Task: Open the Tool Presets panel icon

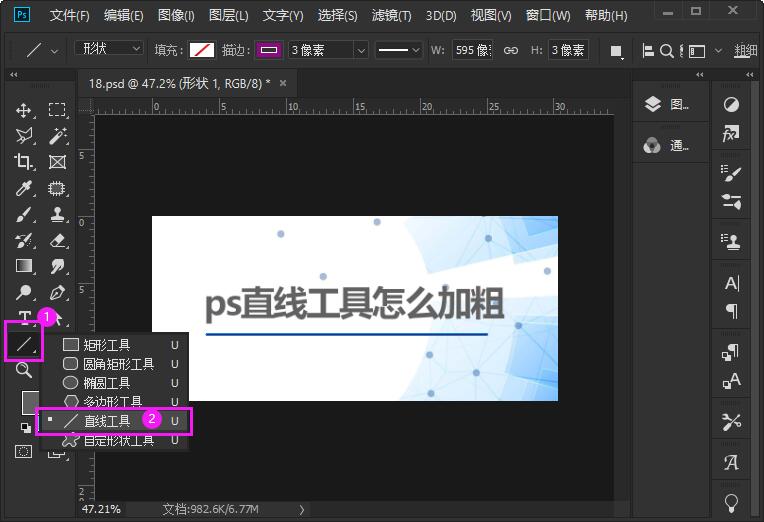Action: [731, 422]
